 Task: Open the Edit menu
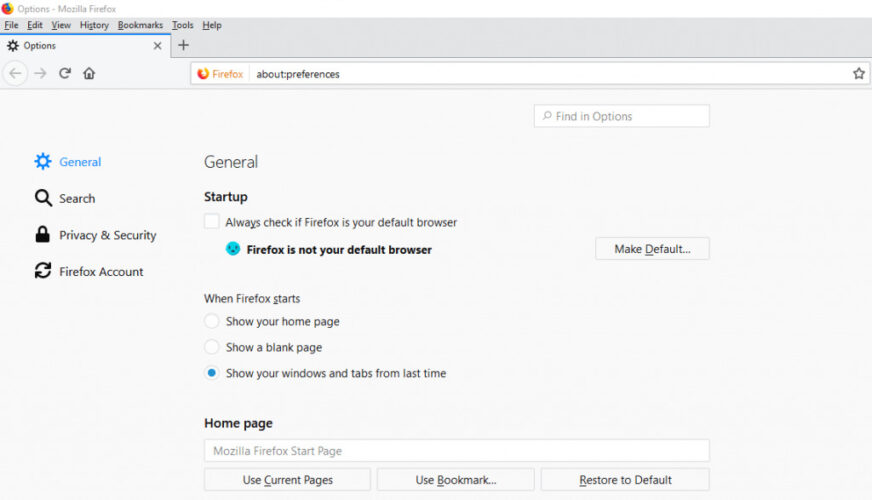[x=34, y=25]
